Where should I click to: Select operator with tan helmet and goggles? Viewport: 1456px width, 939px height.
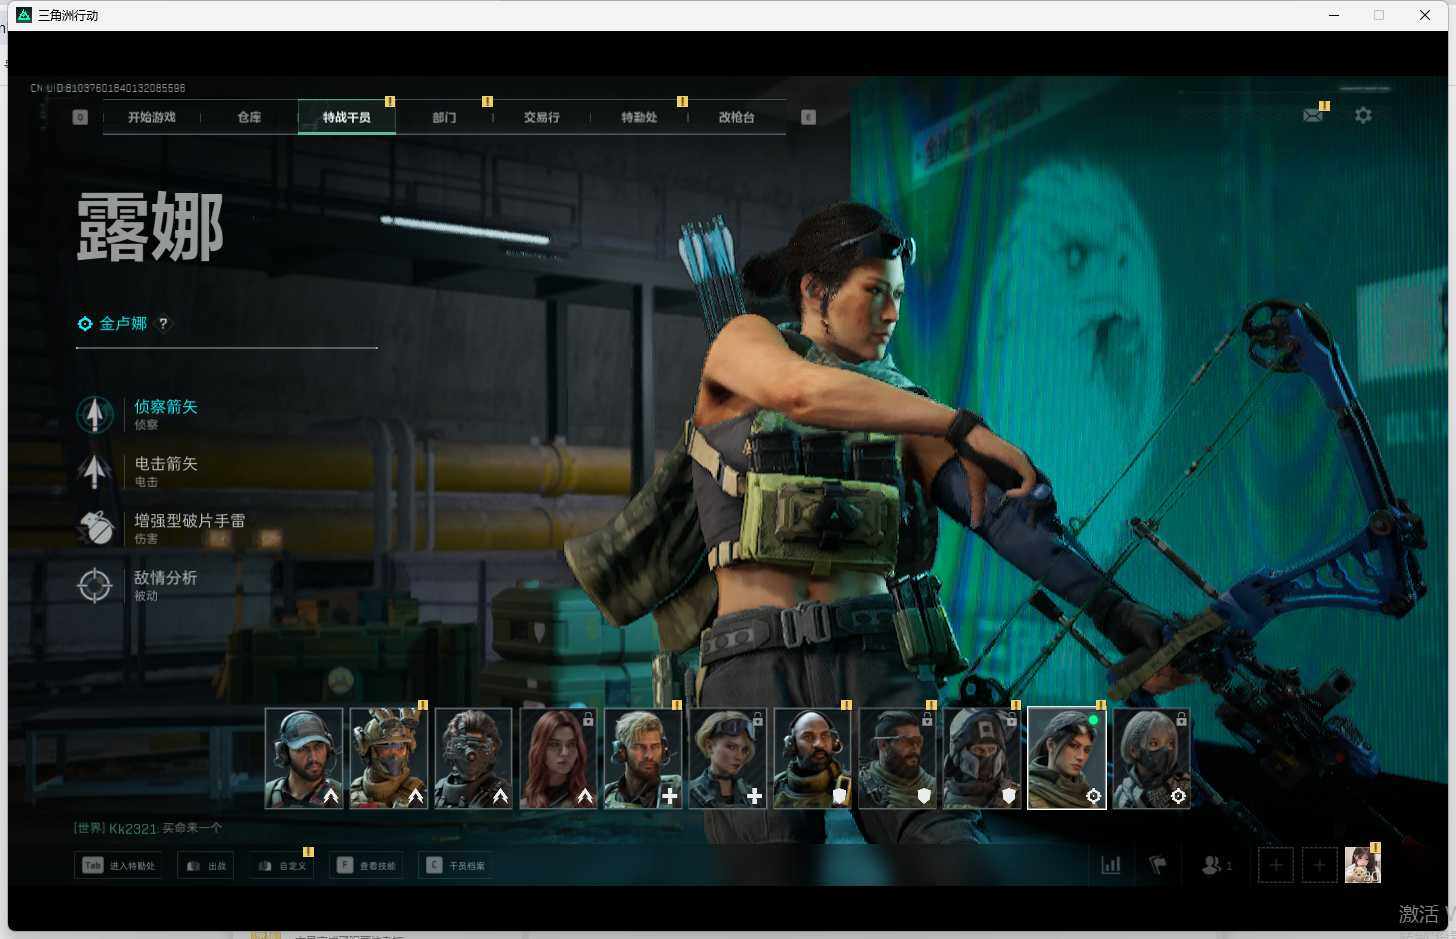(389, 758)
